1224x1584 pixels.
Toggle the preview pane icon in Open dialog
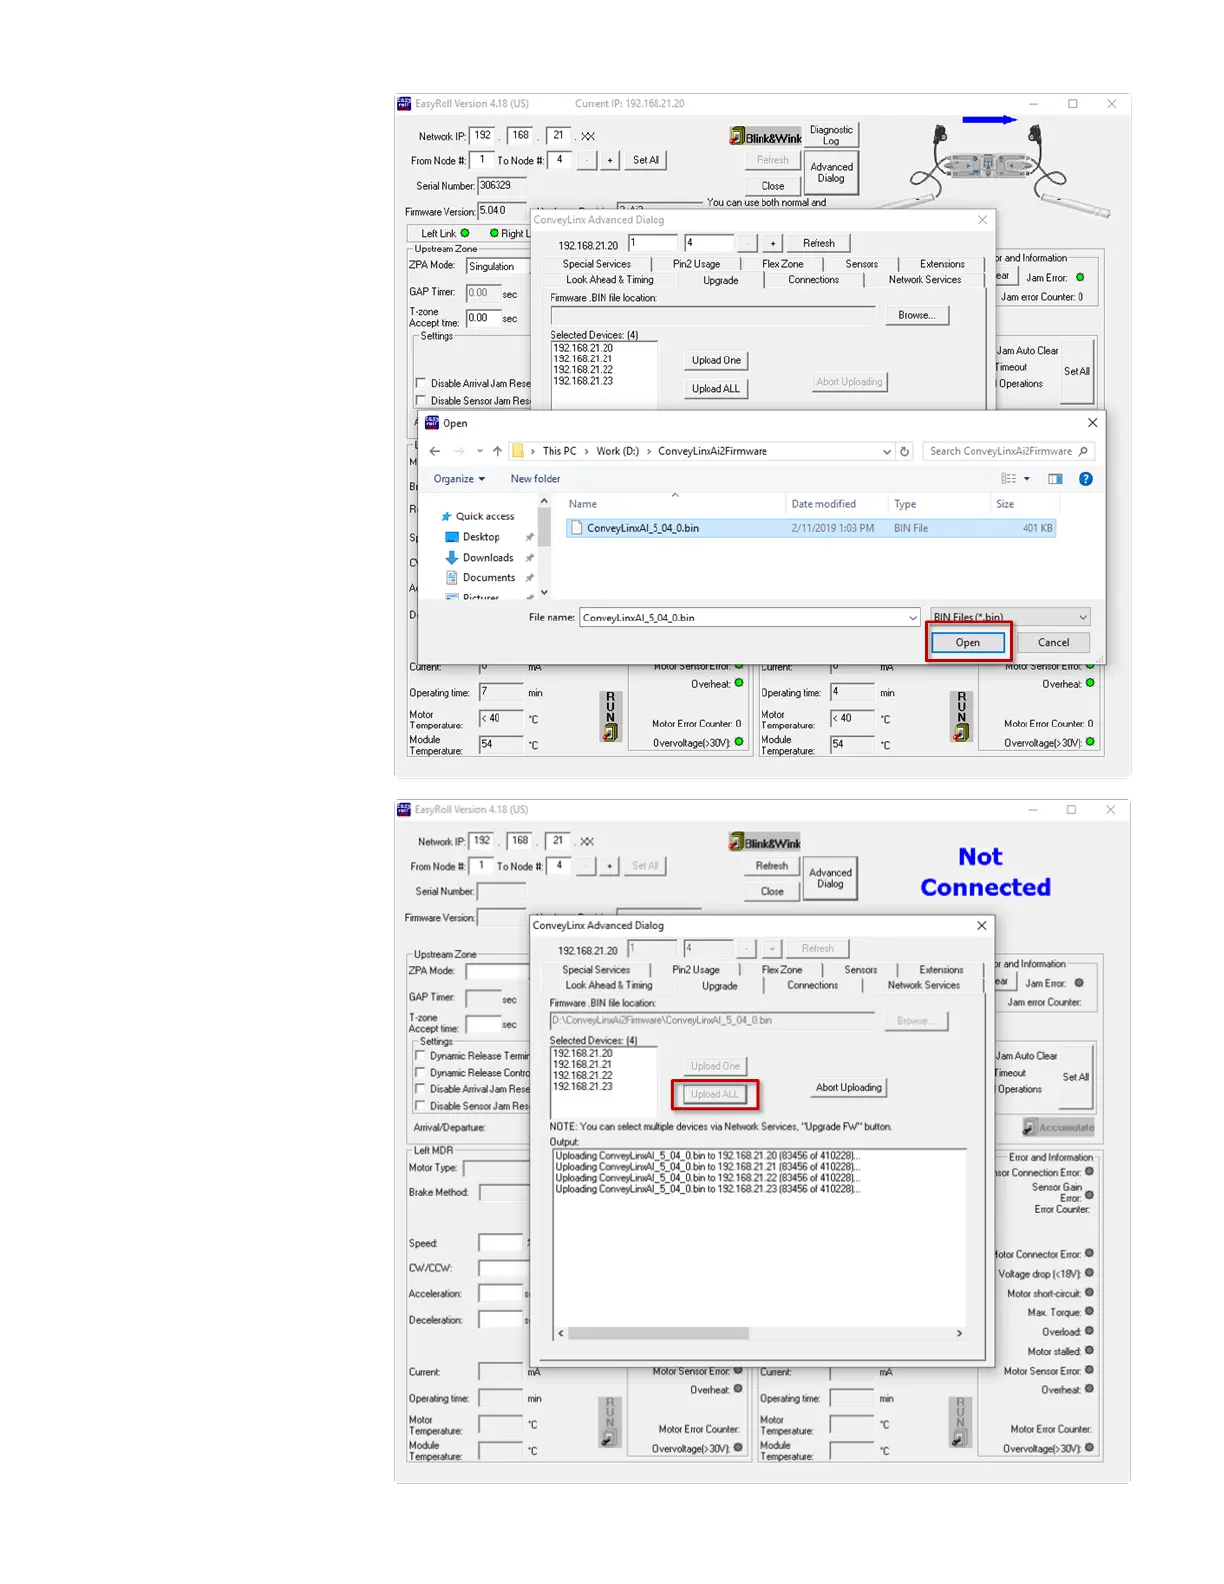tap(1055, 479)
